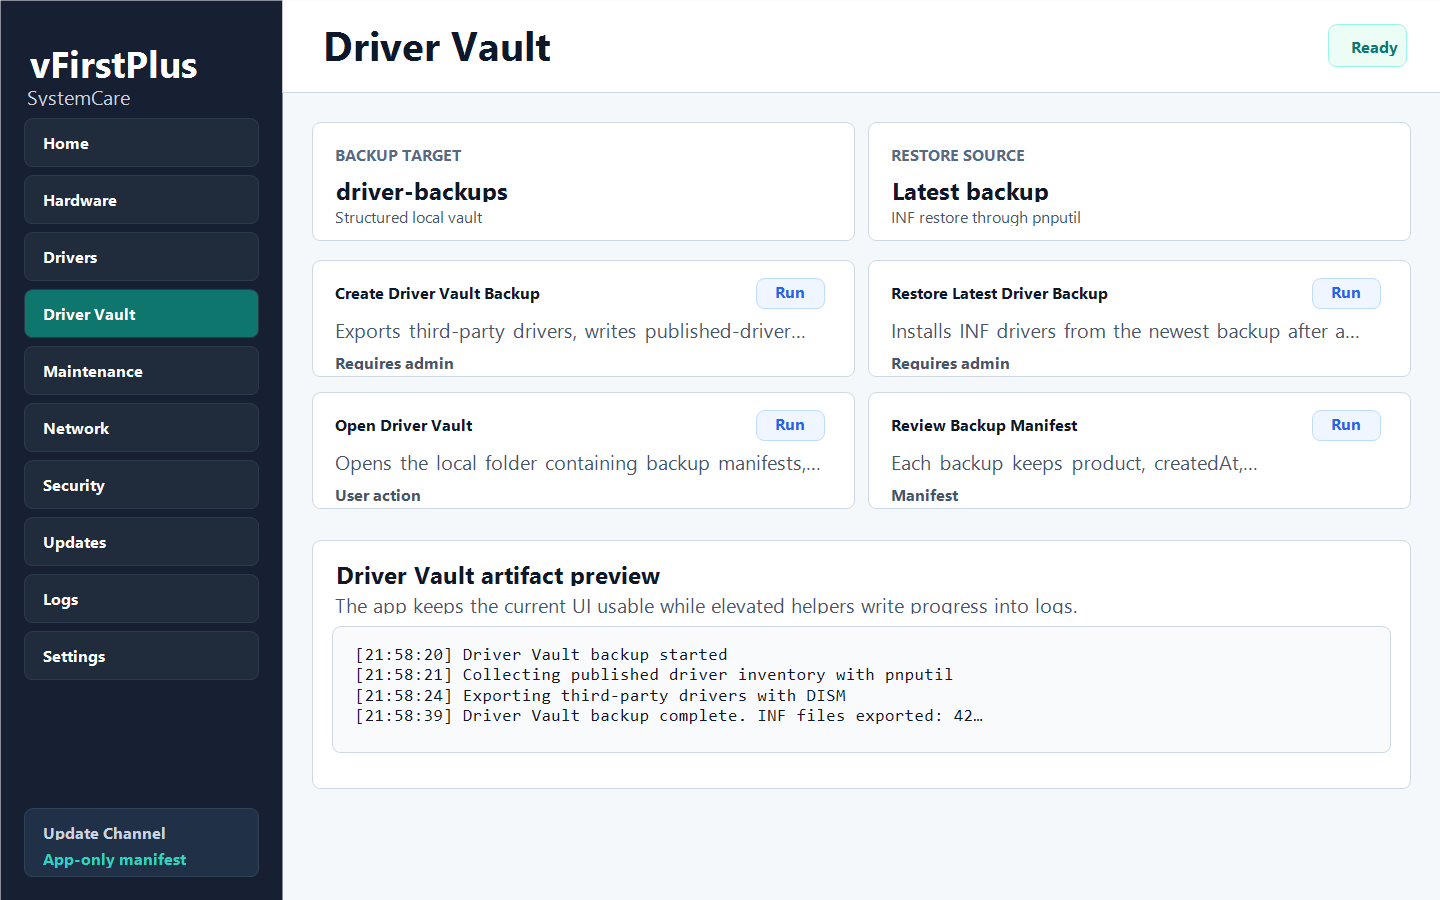1440x900 pixels.
Task: Run Restore Latest Driver Backup
Action: click(x=1346, y=293)
